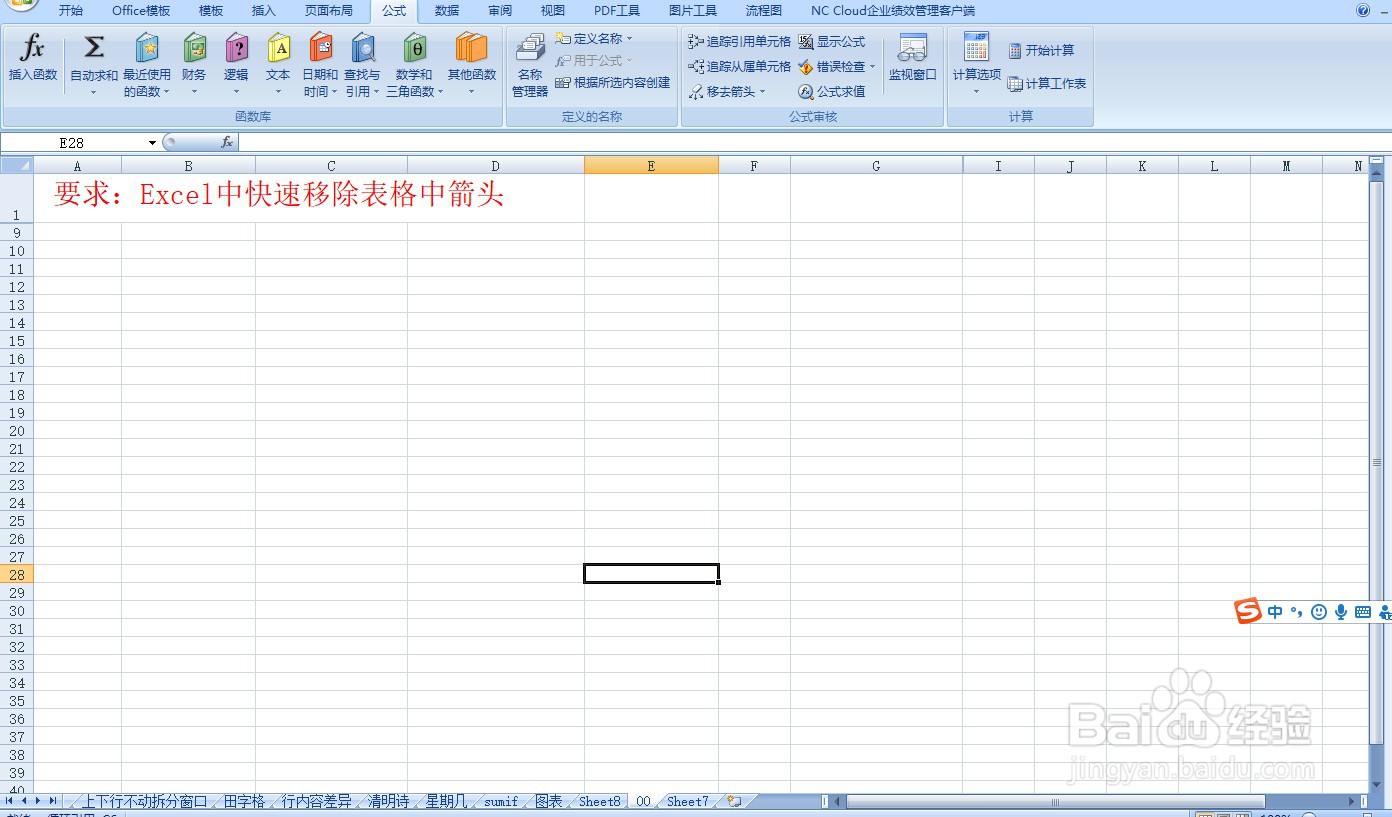Open the 上下行不动拆分窗口 sheet tab
This screenshot has height=817, width=1392.
click(x=144, y=801)
